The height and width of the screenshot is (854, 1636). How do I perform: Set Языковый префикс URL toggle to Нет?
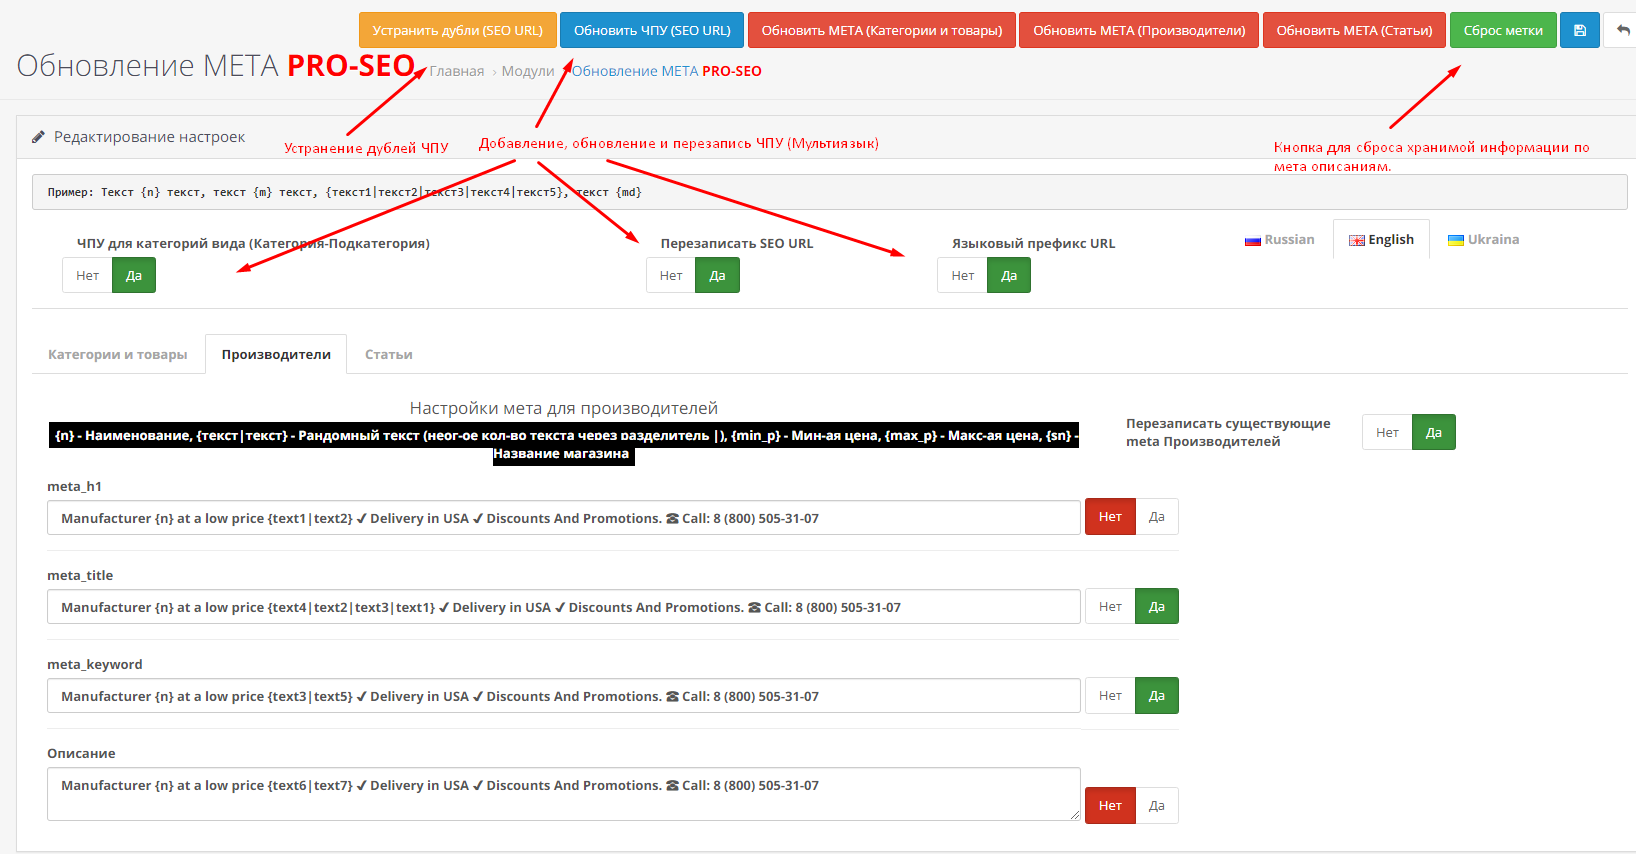[962, 276]
